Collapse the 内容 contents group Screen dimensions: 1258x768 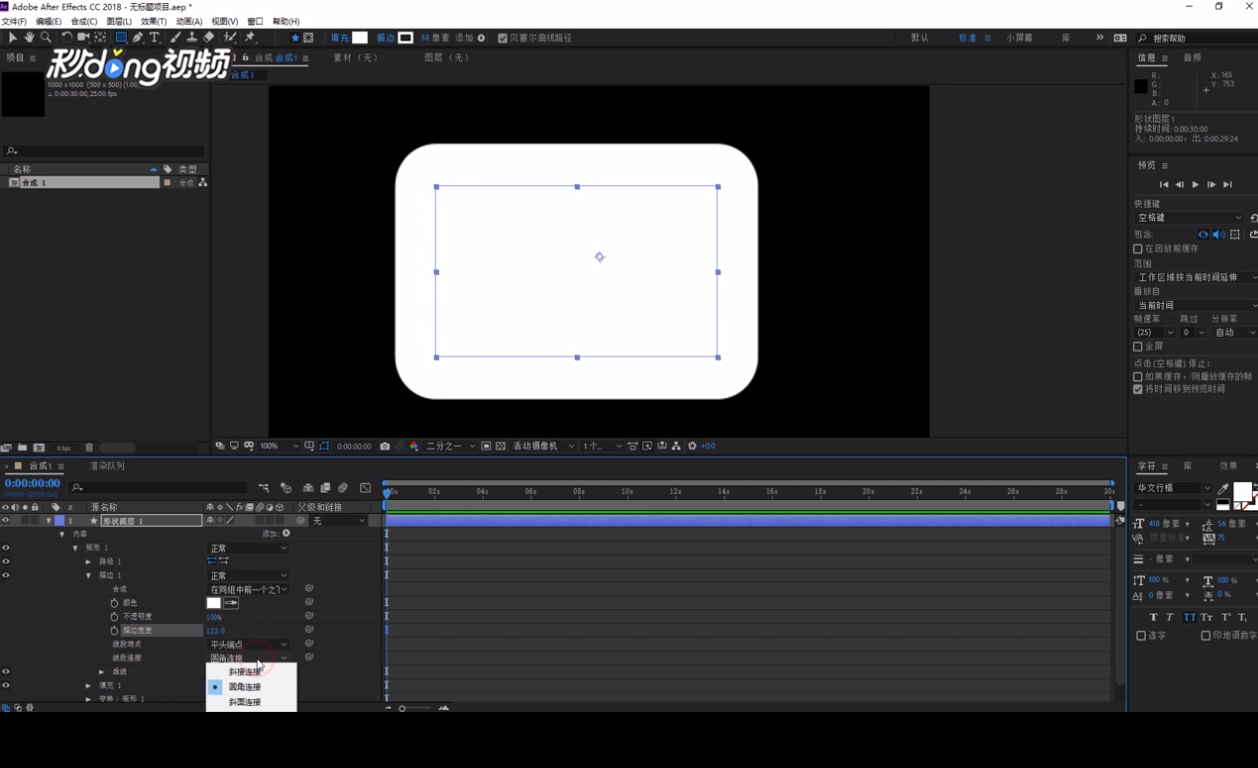coord(62,534)
